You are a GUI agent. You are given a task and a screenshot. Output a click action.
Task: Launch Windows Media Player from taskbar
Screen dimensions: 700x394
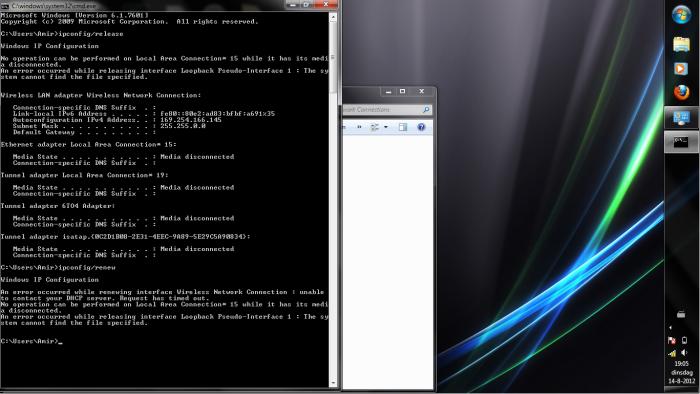(681, 69)
